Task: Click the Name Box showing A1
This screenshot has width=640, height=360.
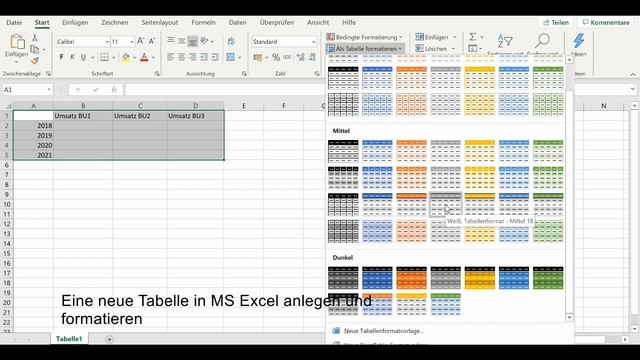Action: click(x=27, y=89)
